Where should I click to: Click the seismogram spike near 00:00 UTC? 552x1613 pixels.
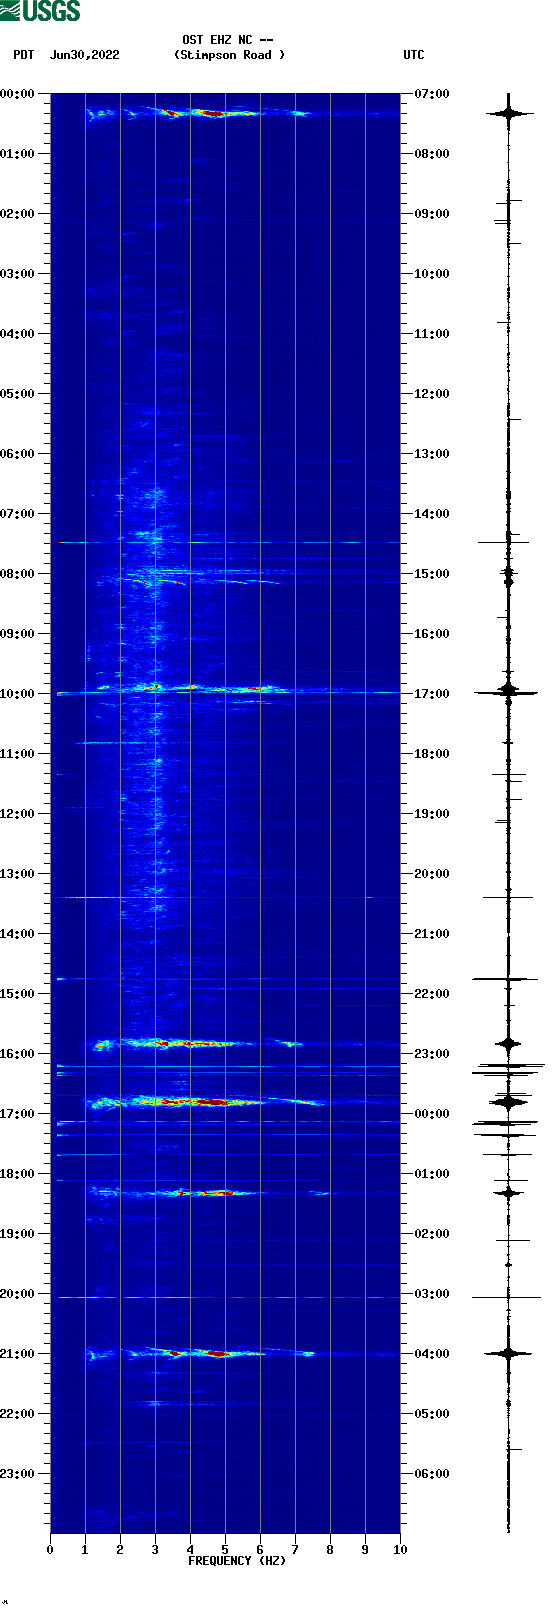[508, 1102]
